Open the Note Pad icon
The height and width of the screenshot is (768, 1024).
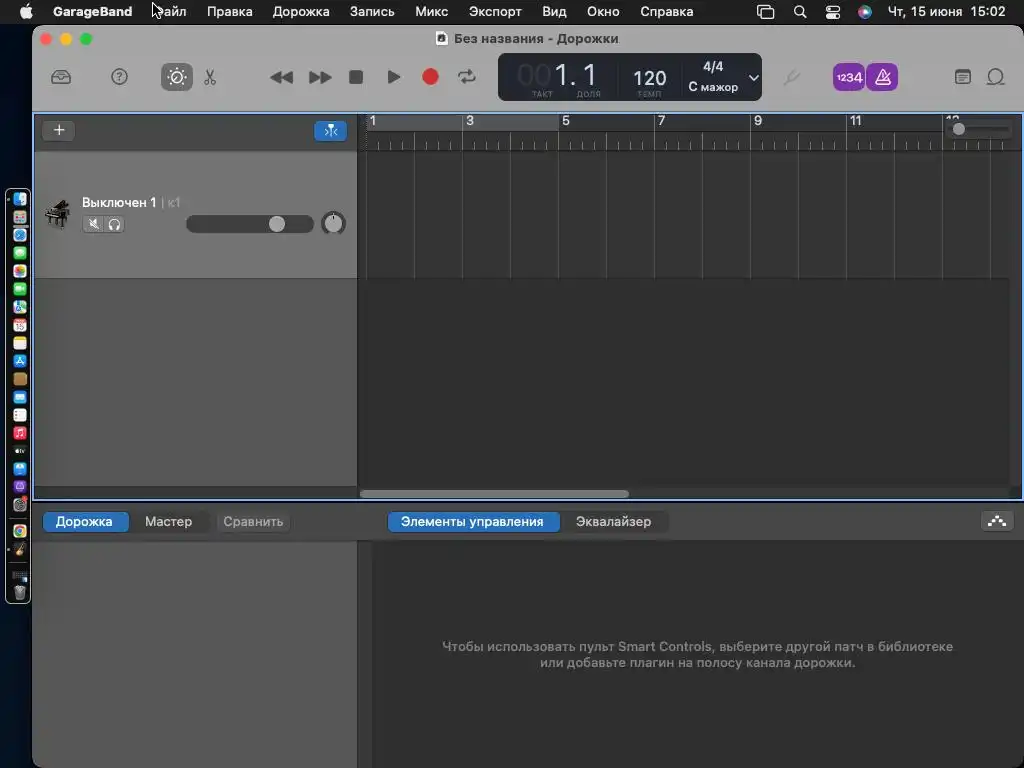coord(963,77)
